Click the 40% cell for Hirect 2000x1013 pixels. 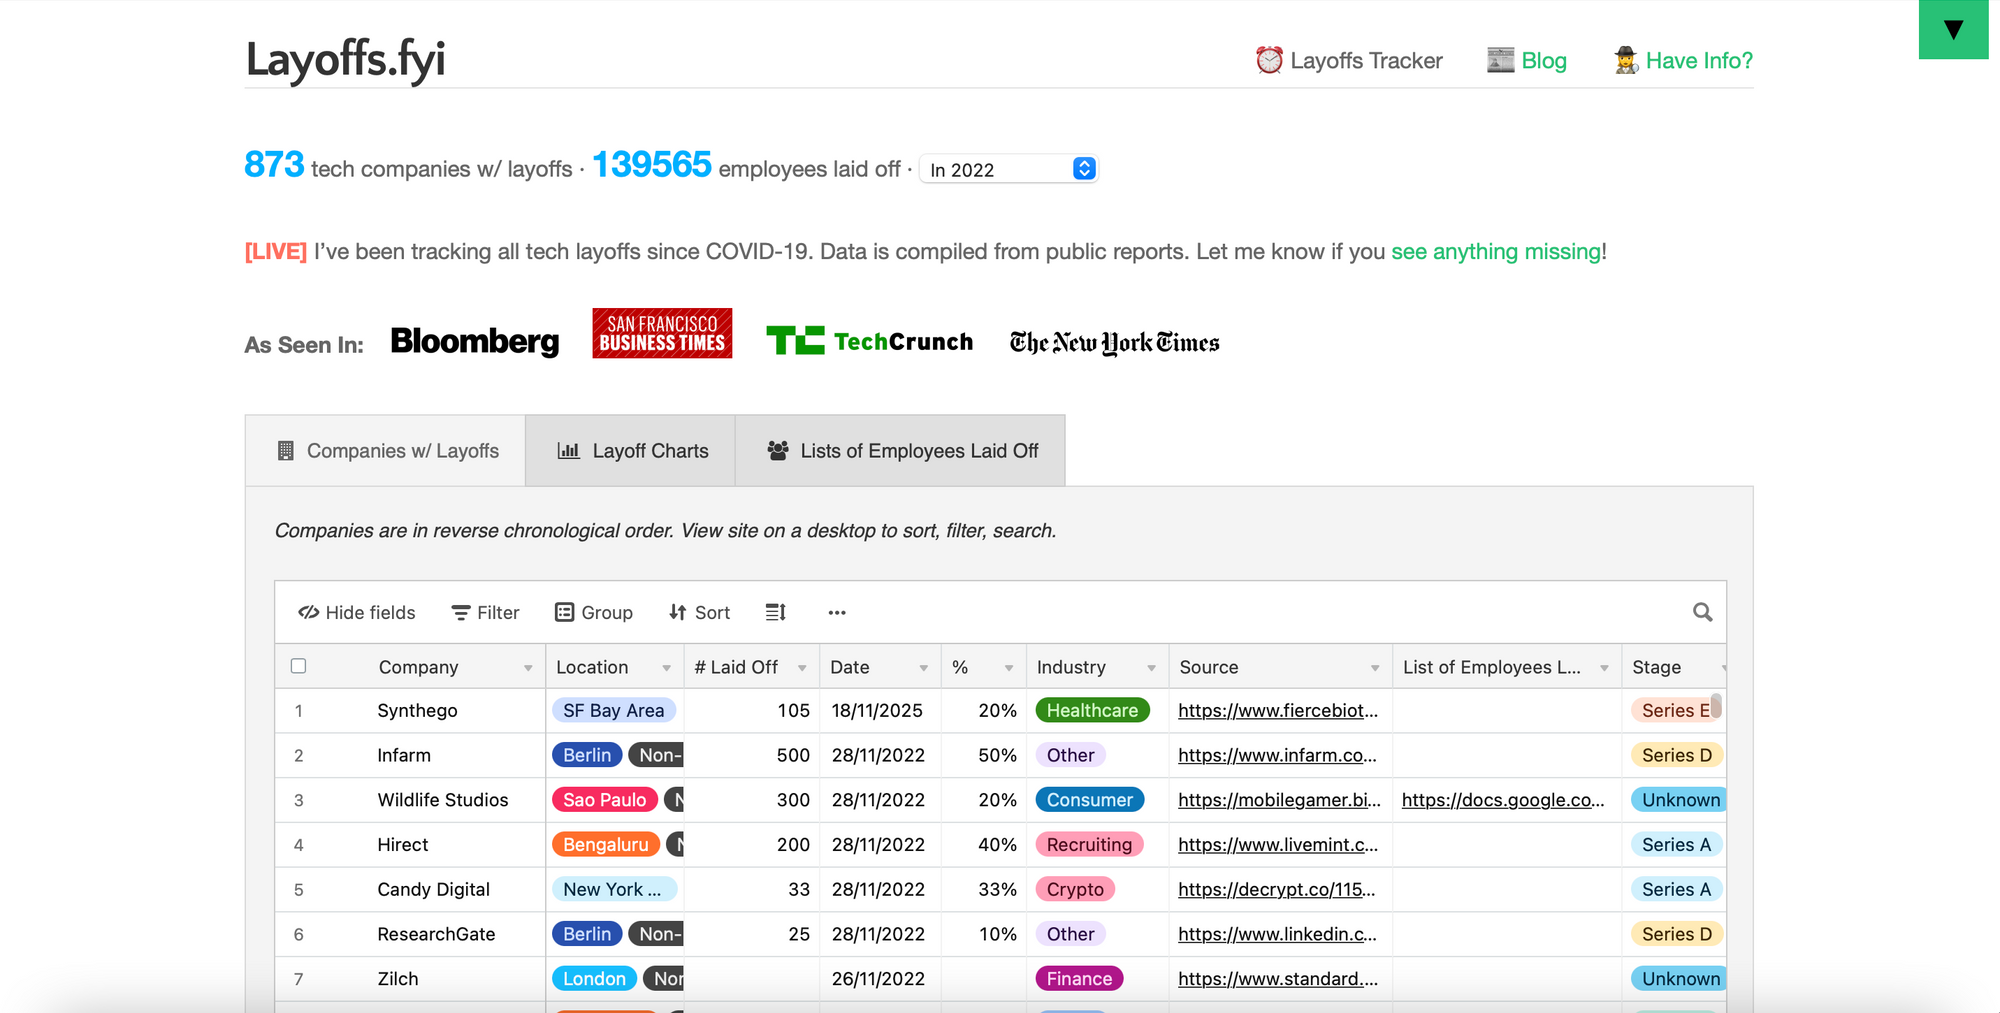tap(982, 845)
